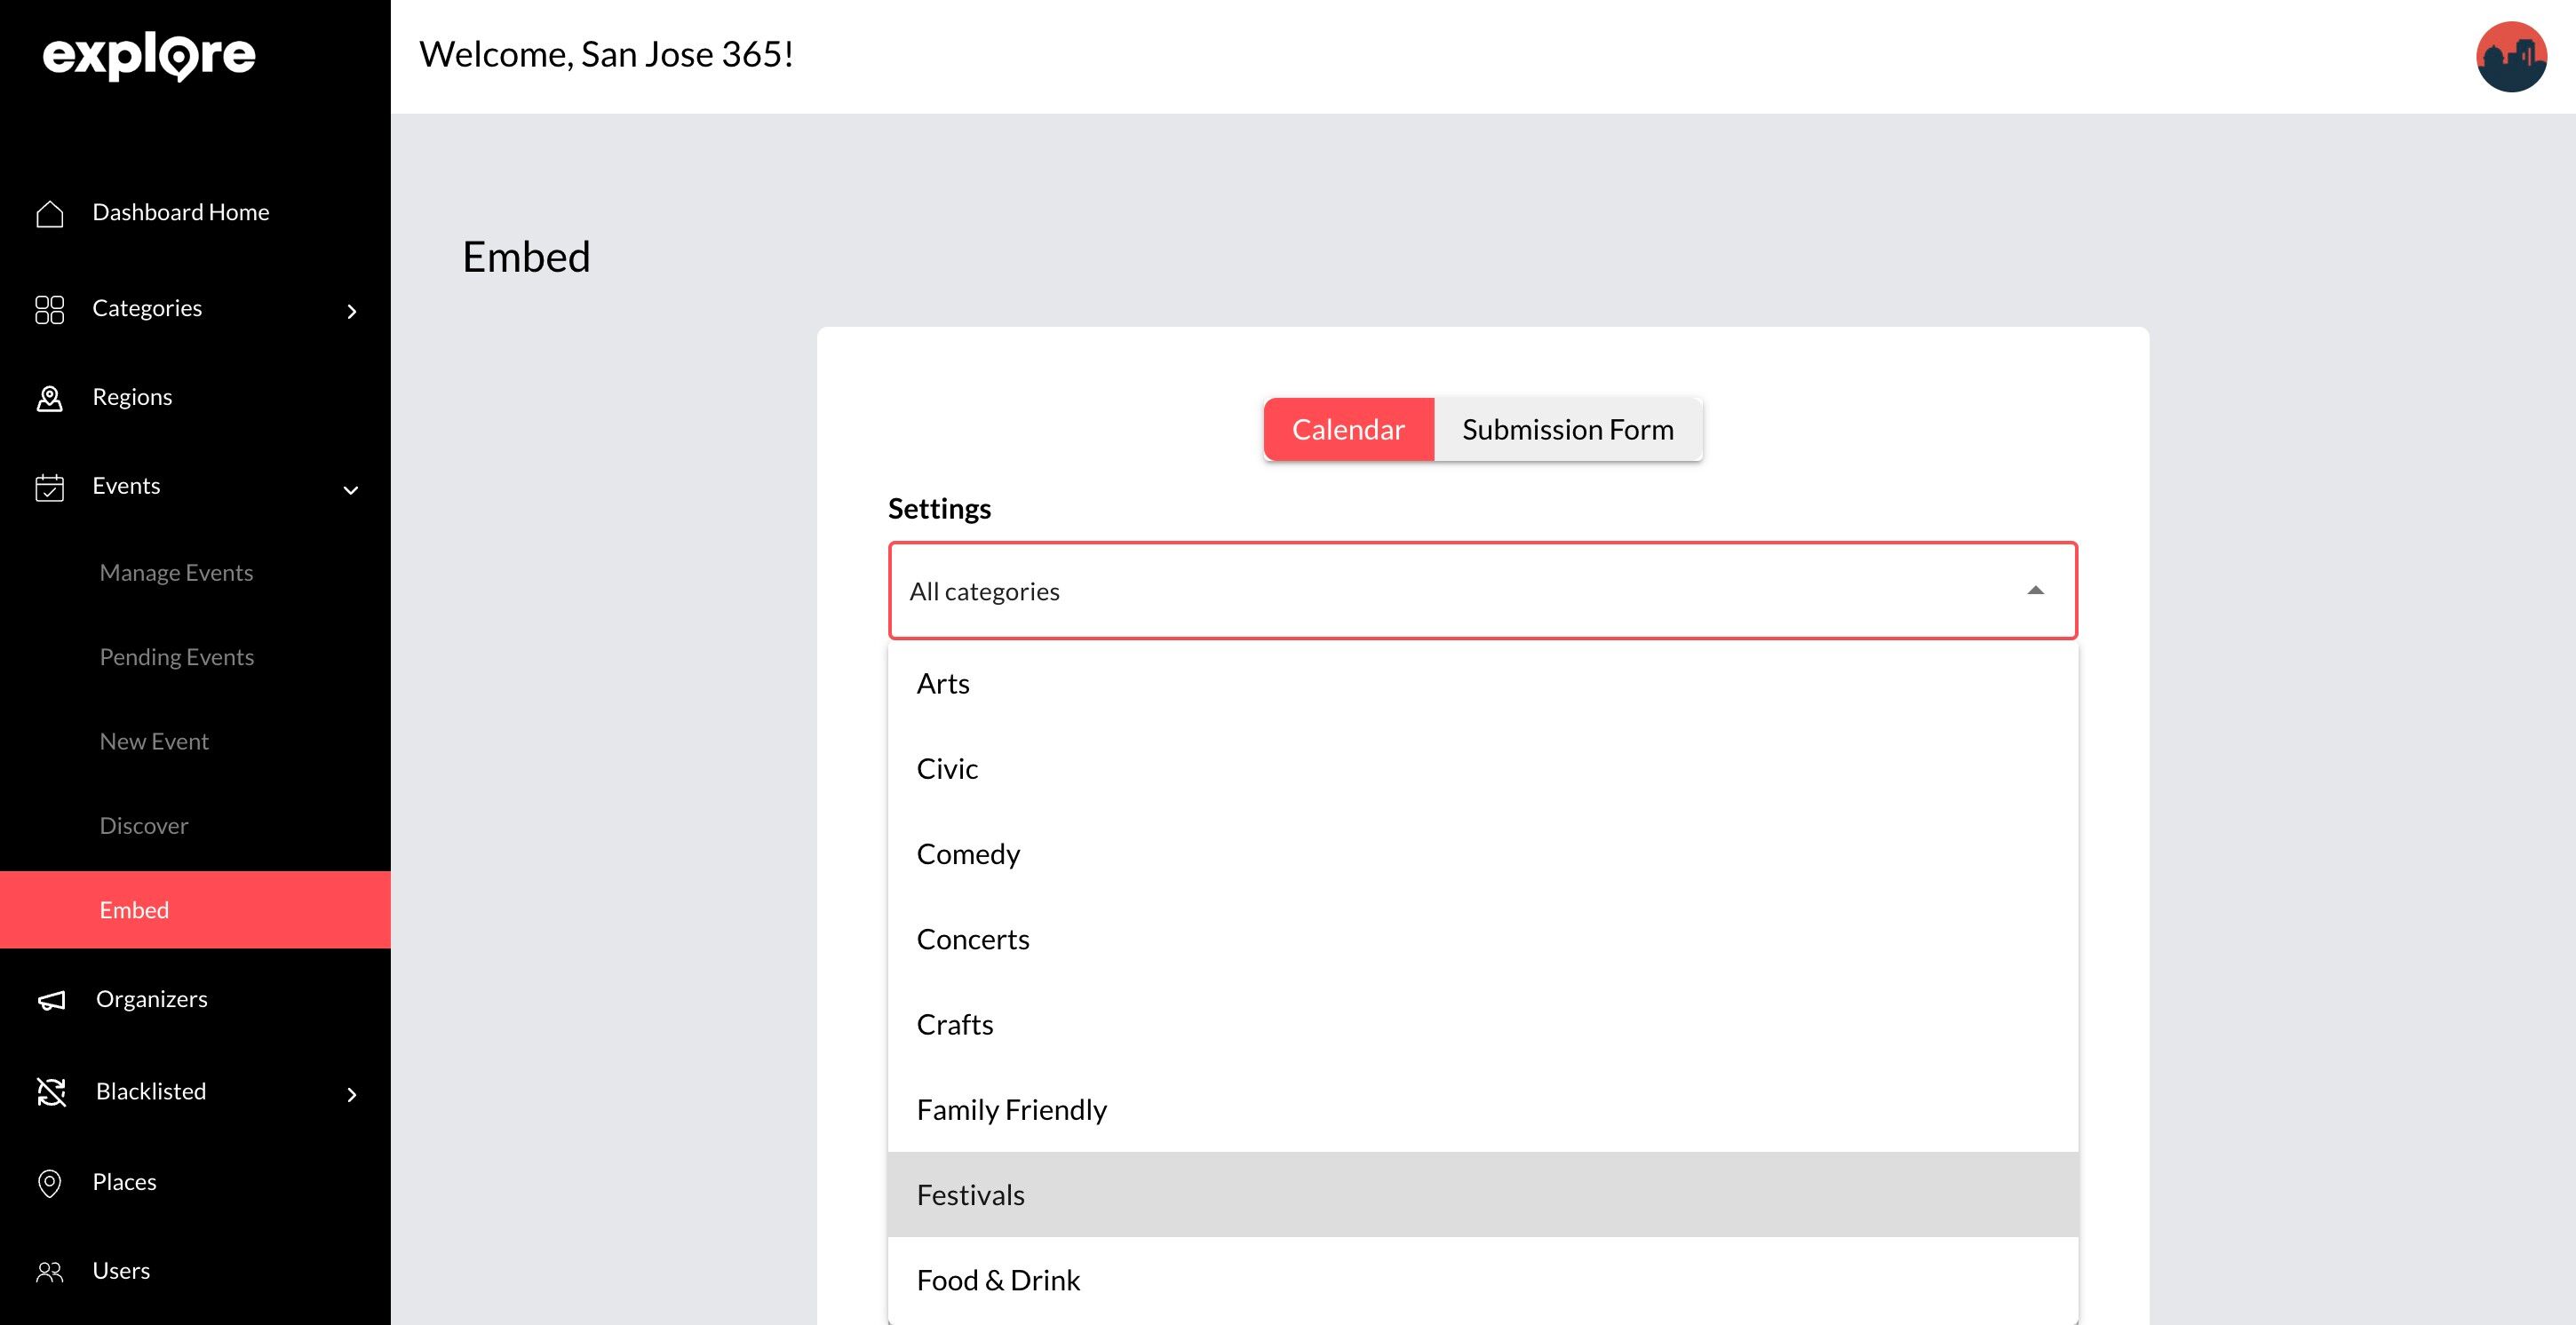
Task: Click the Places location pin icon
Action: click(49, 1183)
